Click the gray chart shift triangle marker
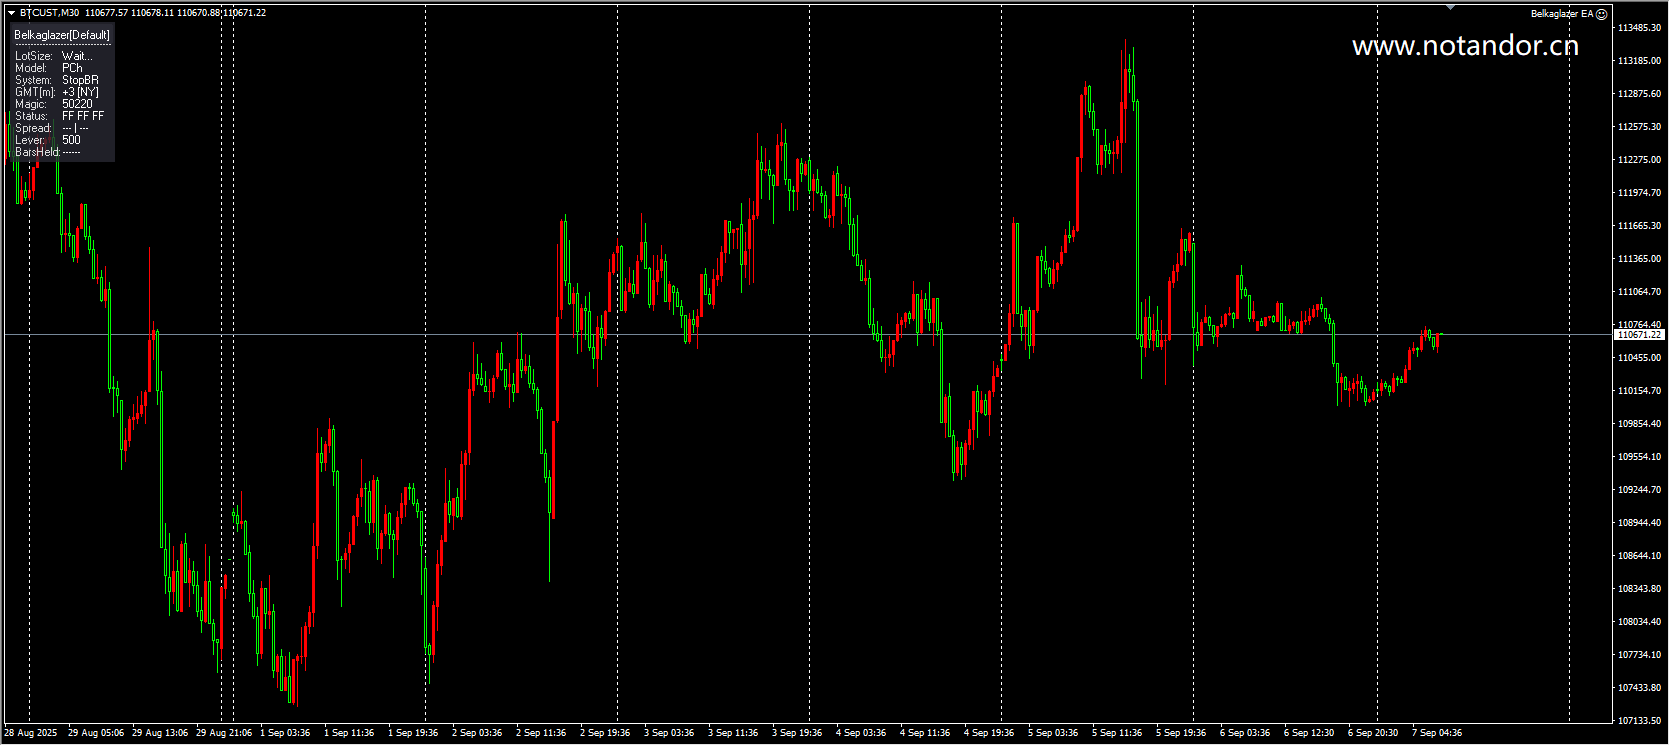1670x746 pixels. click(x=1450, y=8)
